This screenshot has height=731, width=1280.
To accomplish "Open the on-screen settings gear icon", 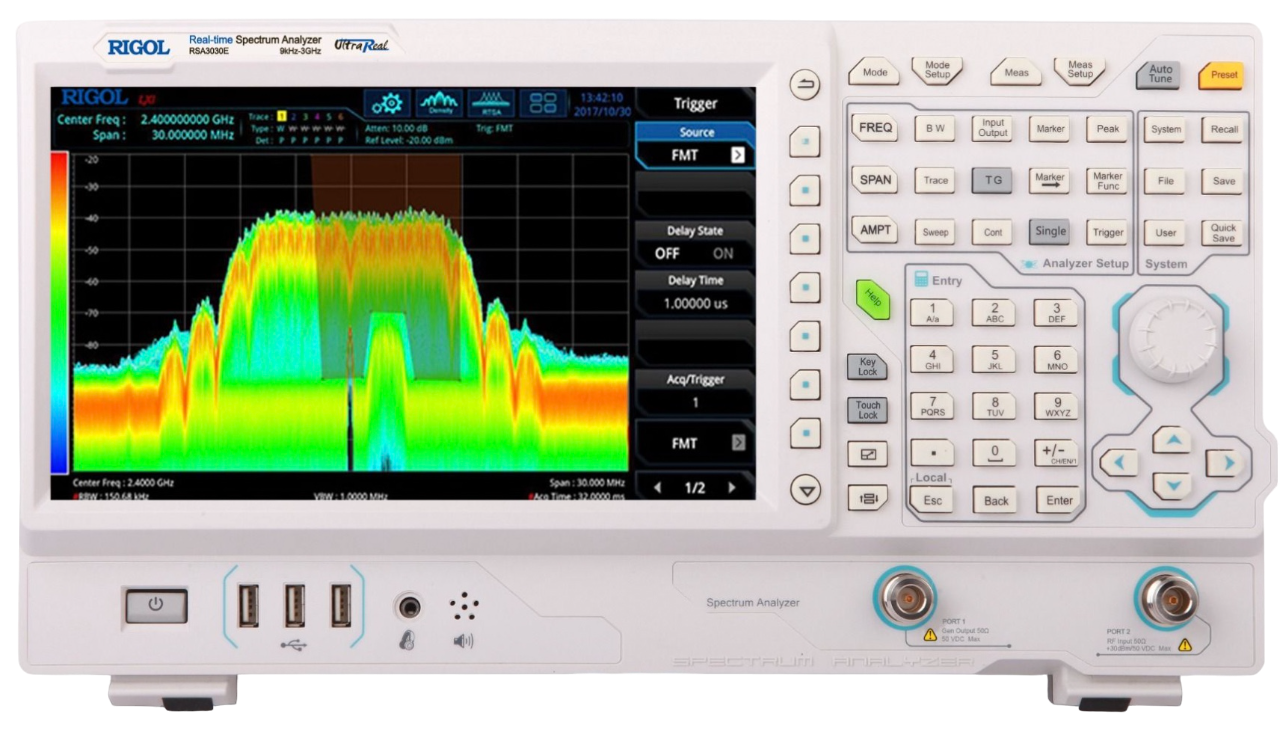I will tap(386, 104).
